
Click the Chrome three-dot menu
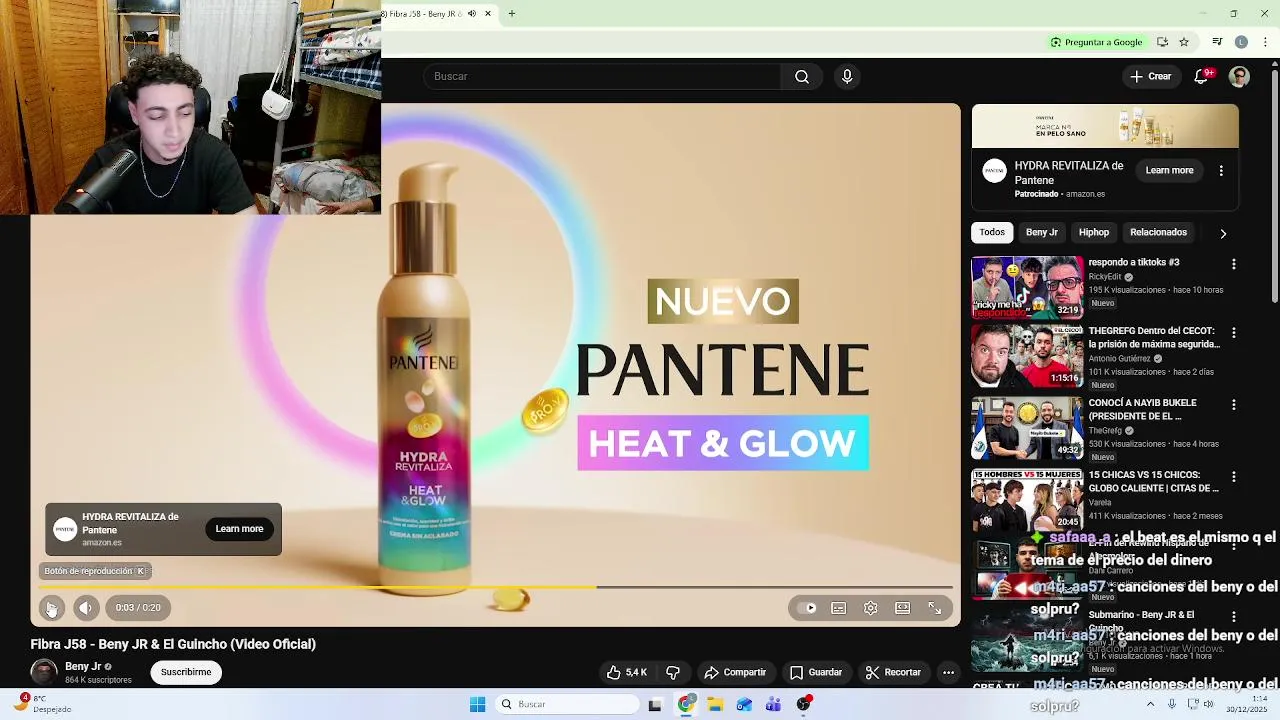pos(1265,42)
